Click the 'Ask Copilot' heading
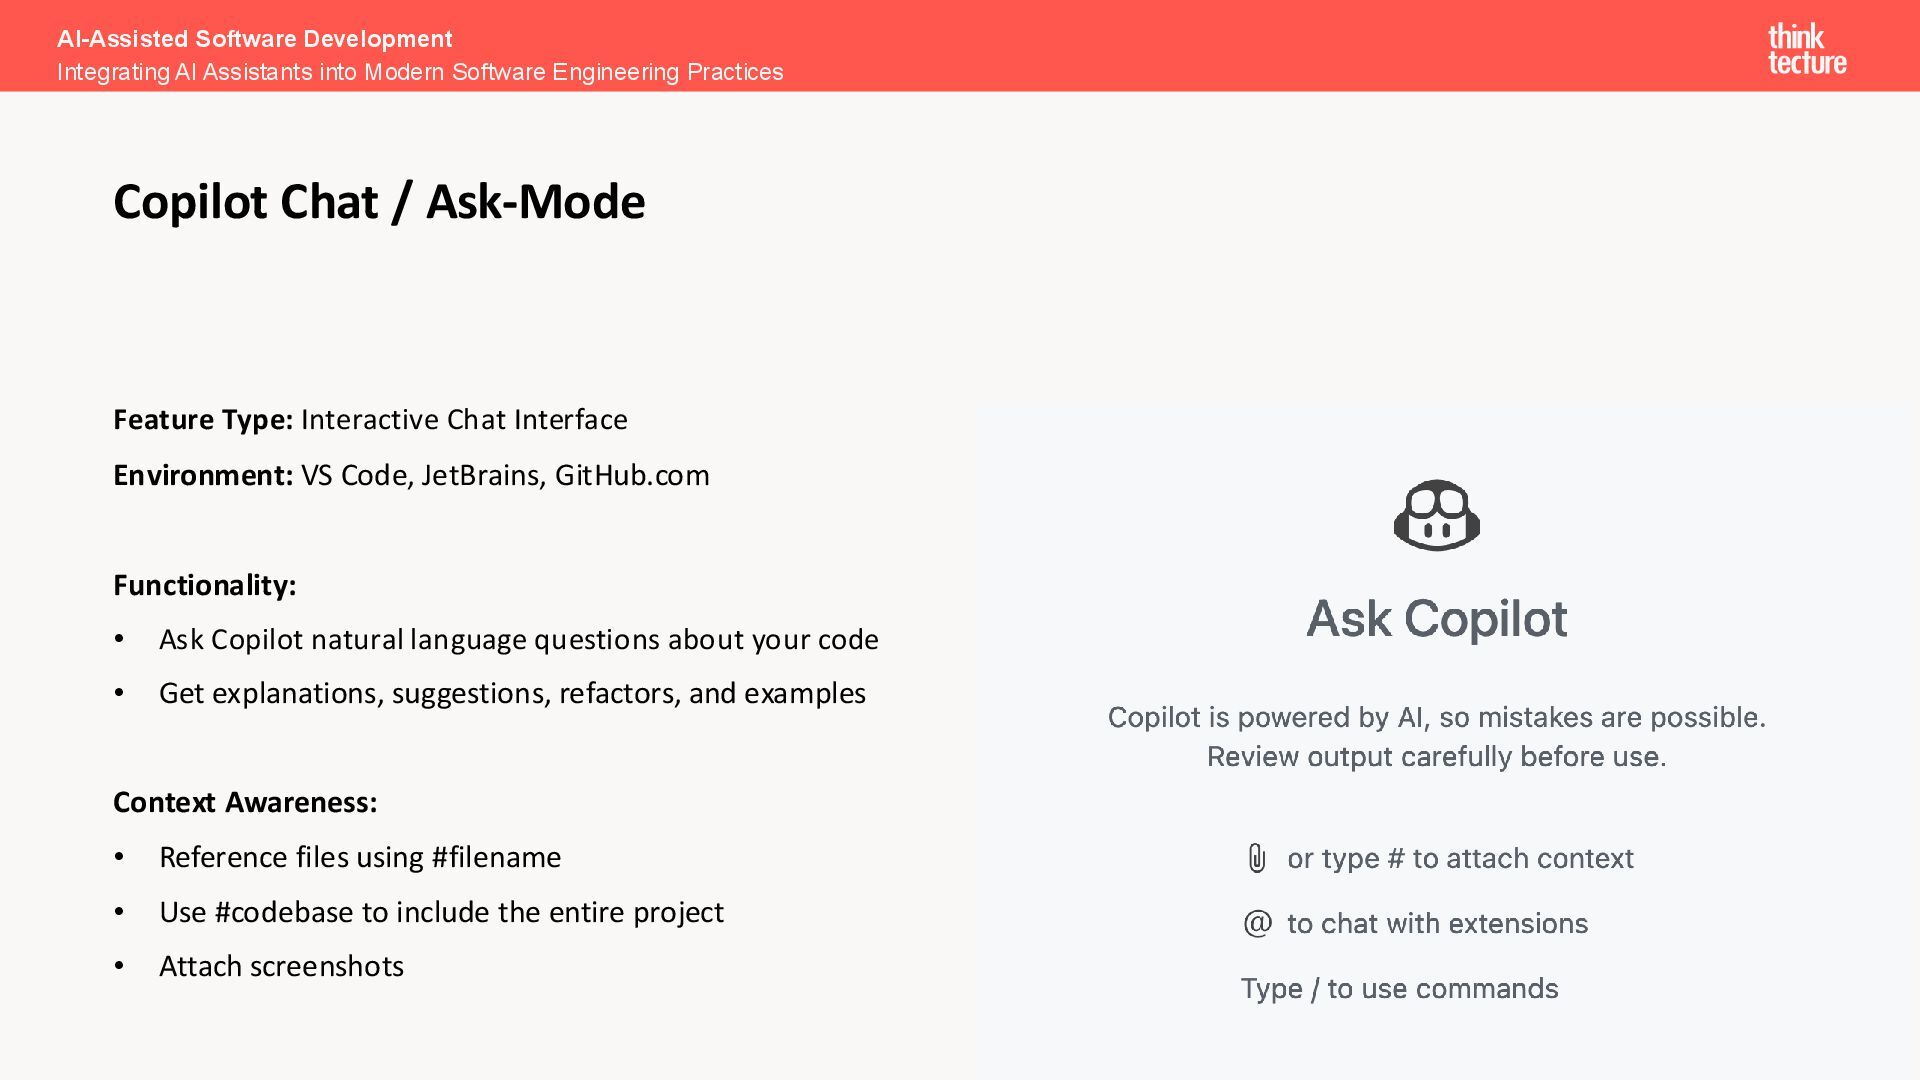 [x=1436, y=618]
